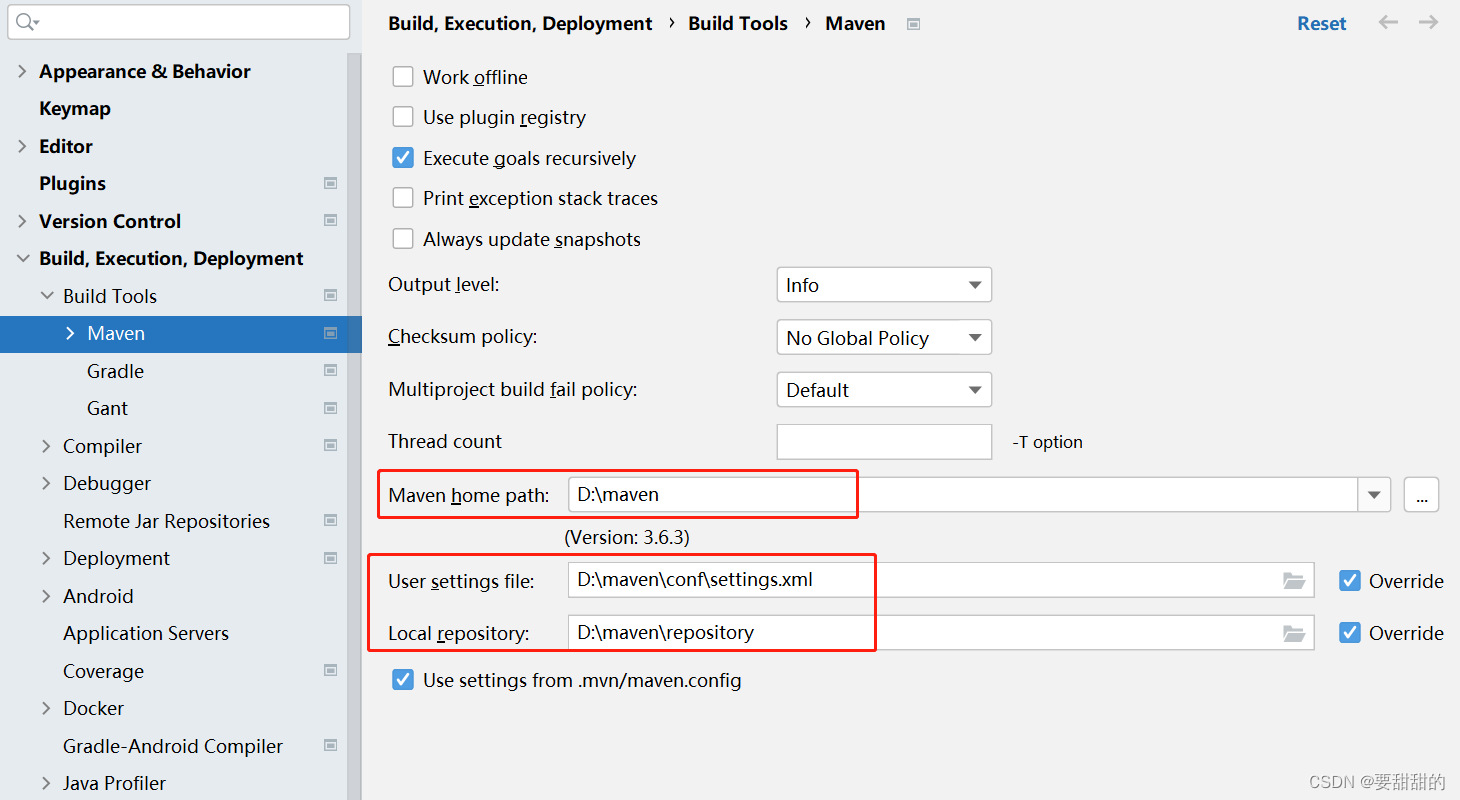This screenshot has width=1460, height=800.
Task: Open the folder browser for Local repository
Action: [x=1294, y=632]
